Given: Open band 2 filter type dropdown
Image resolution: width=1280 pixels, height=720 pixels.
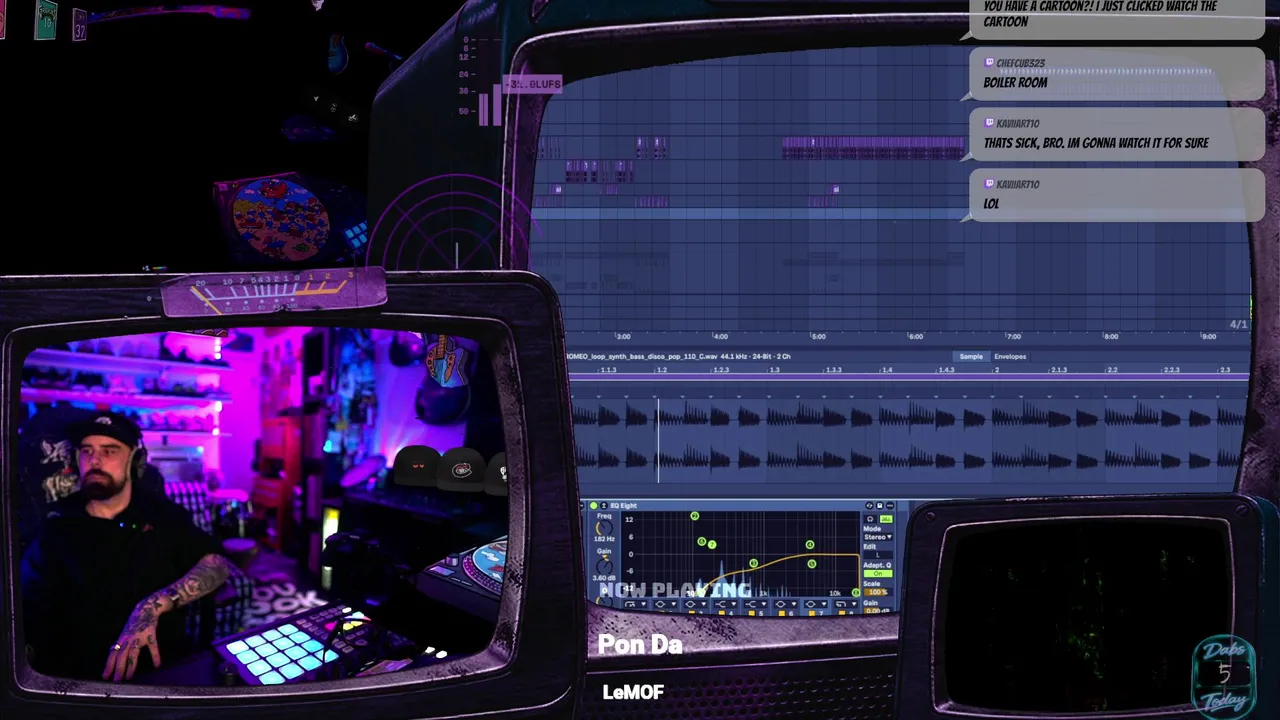Looking at the screenshot, I should click(665, 604).
